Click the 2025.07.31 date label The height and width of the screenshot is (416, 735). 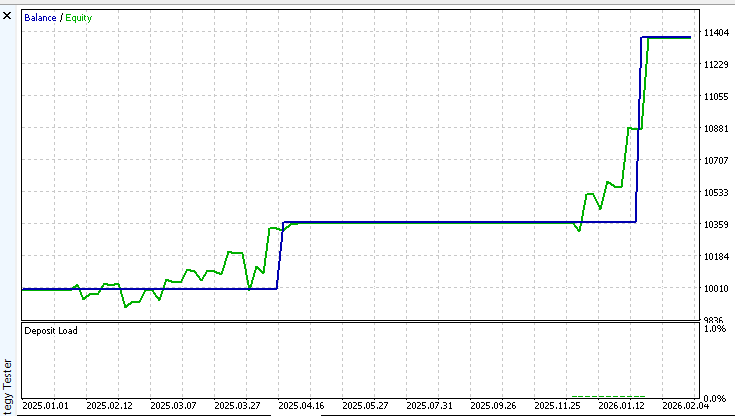pyautogui.click(x=429, y=405)
